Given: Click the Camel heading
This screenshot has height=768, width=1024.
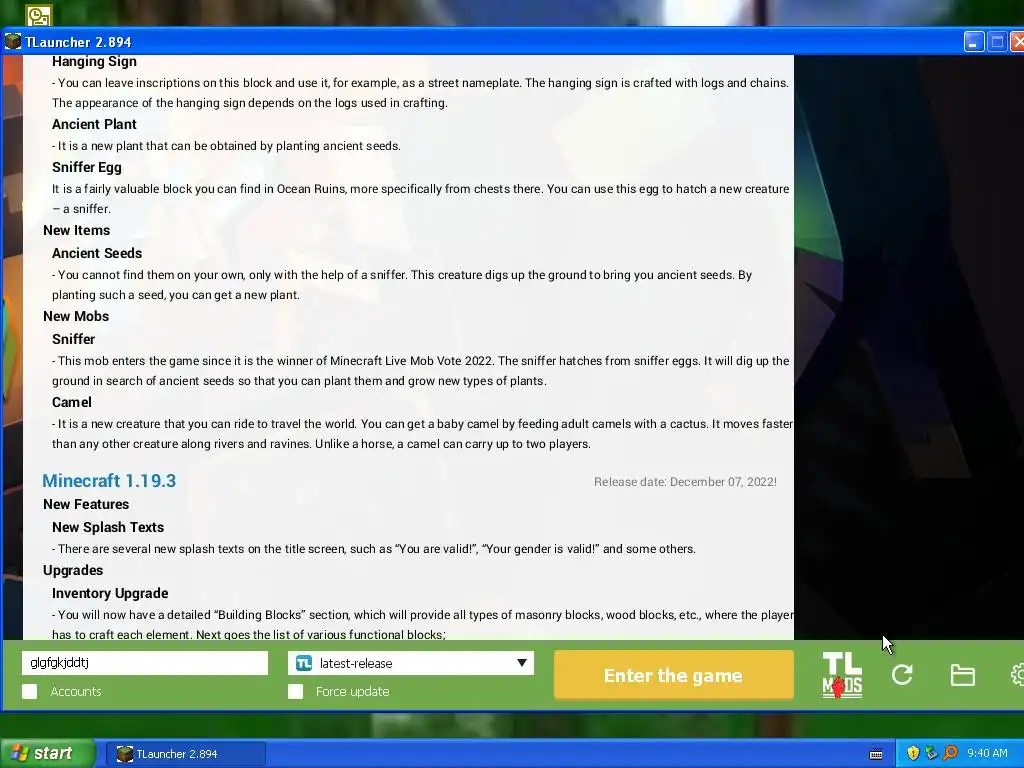Looking at the screenshot, I should point(71,402).
